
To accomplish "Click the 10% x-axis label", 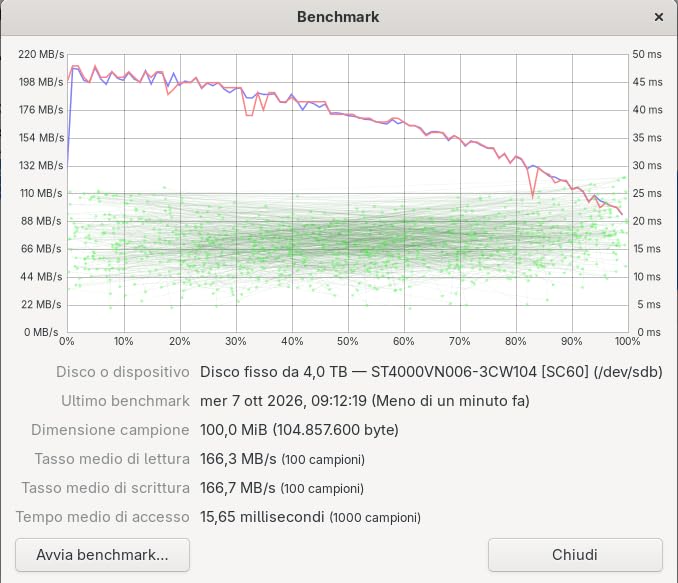I will tap(124, 342).
